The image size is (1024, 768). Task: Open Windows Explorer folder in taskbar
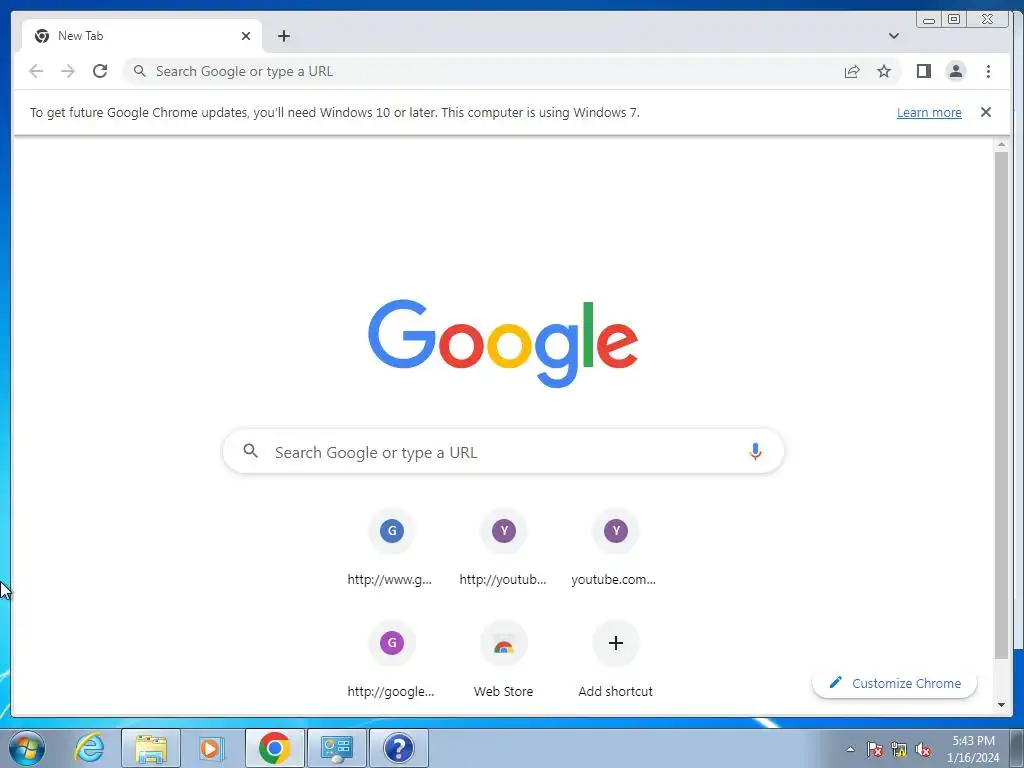tap(151, 748)
